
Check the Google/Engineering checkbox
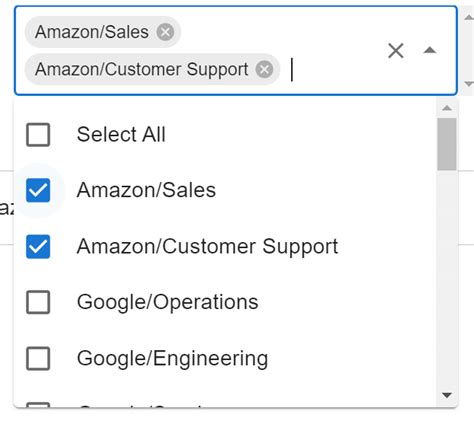tap(38, 359)
